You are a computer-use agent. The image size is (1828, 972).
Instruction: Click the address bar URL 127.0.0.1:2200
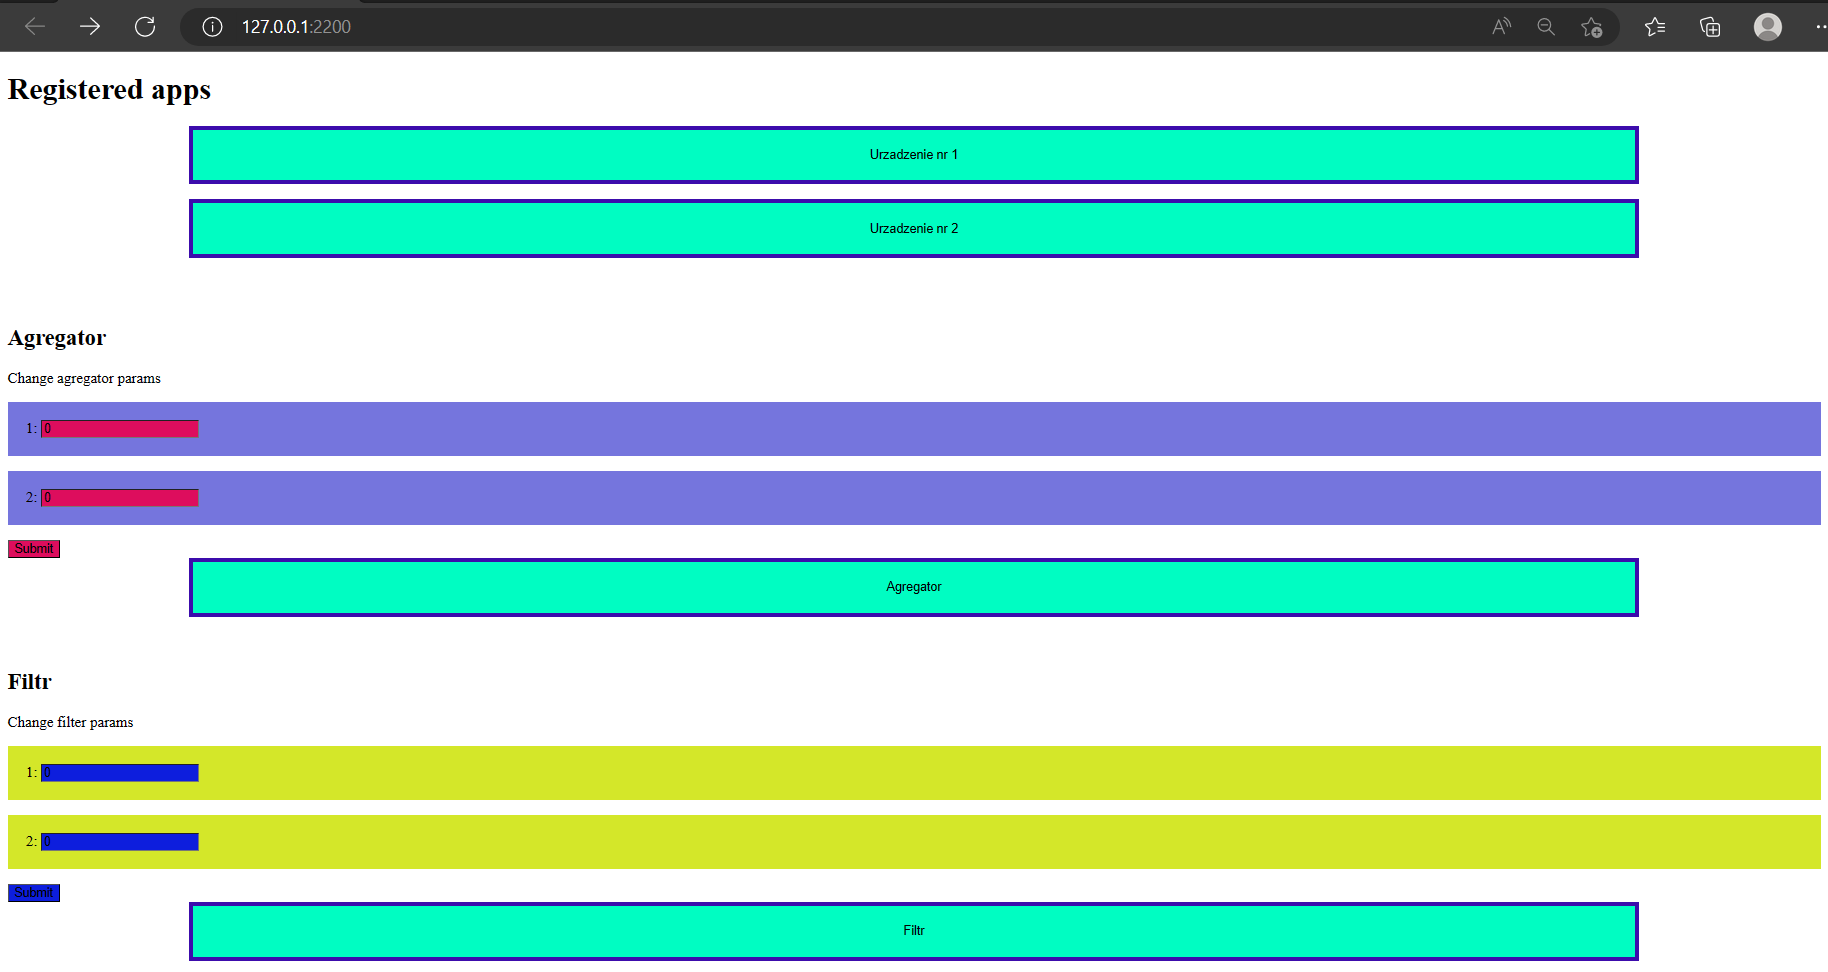pos(296,27)
